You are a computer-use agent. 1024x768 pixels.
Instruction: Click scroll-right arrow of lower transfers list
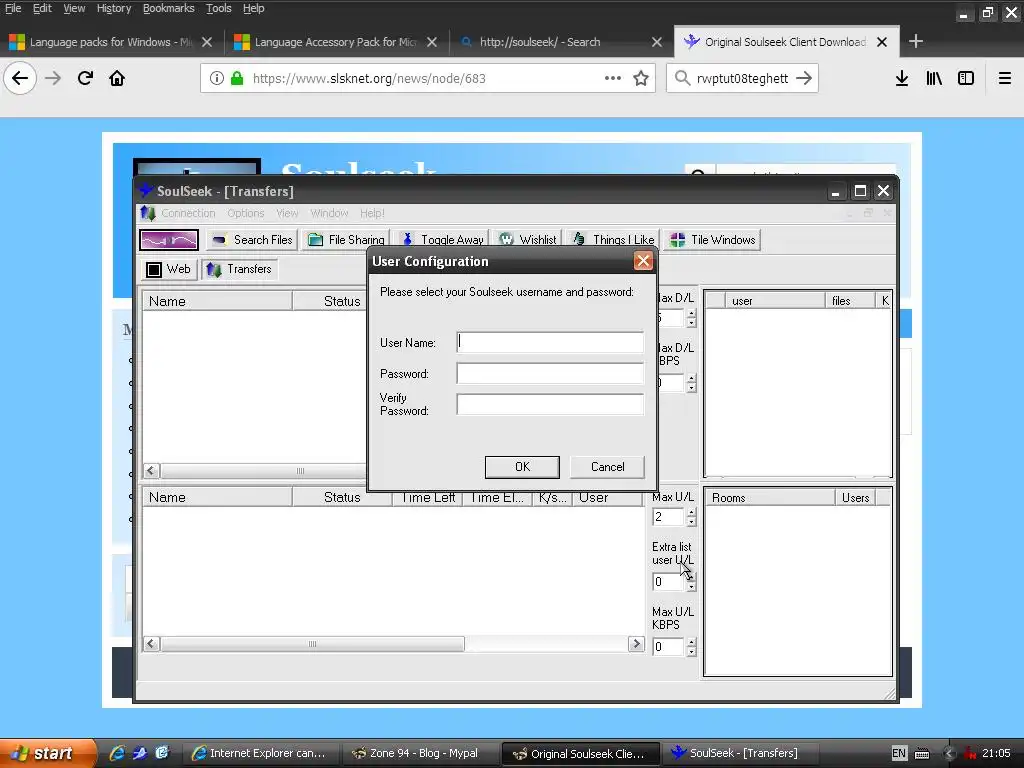[636, 644]
